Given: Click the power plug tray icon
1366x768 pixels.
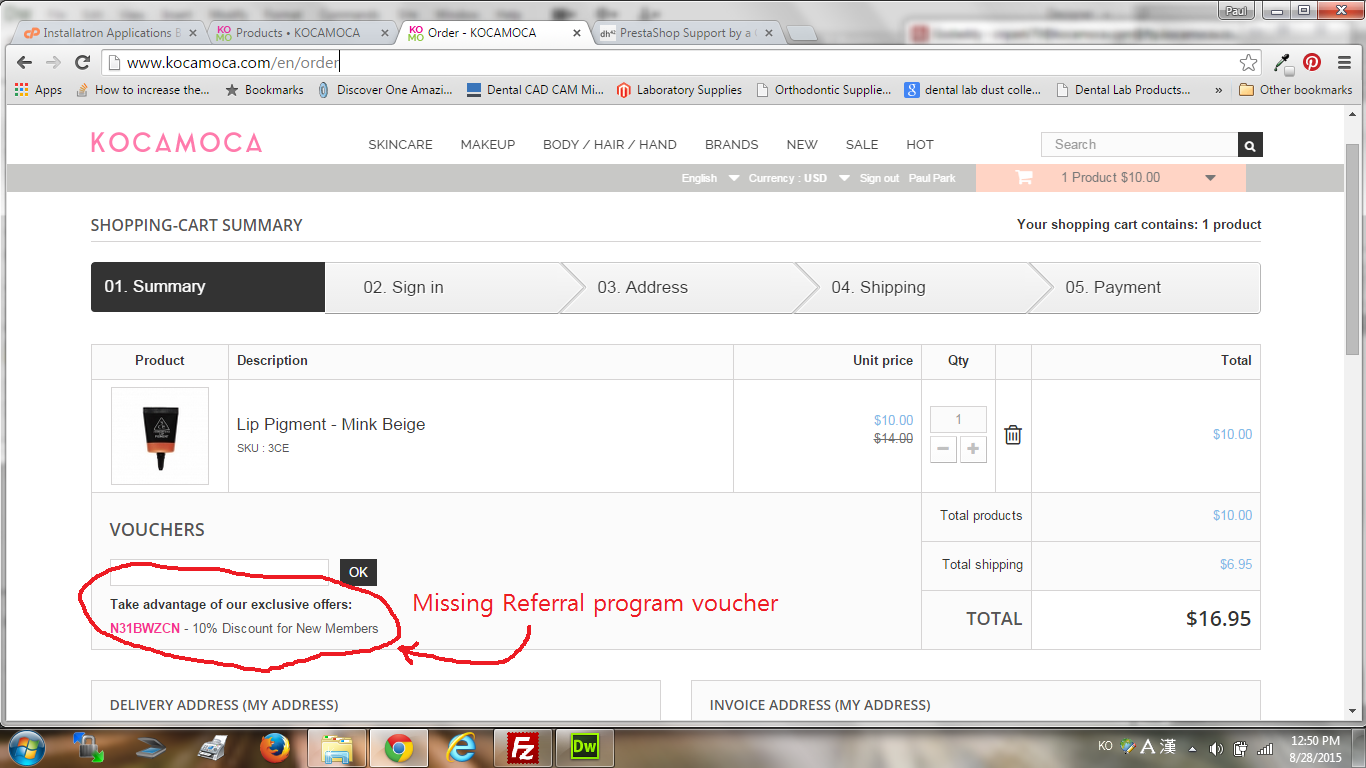Looking at the screenshot, I should (1240, 748).
